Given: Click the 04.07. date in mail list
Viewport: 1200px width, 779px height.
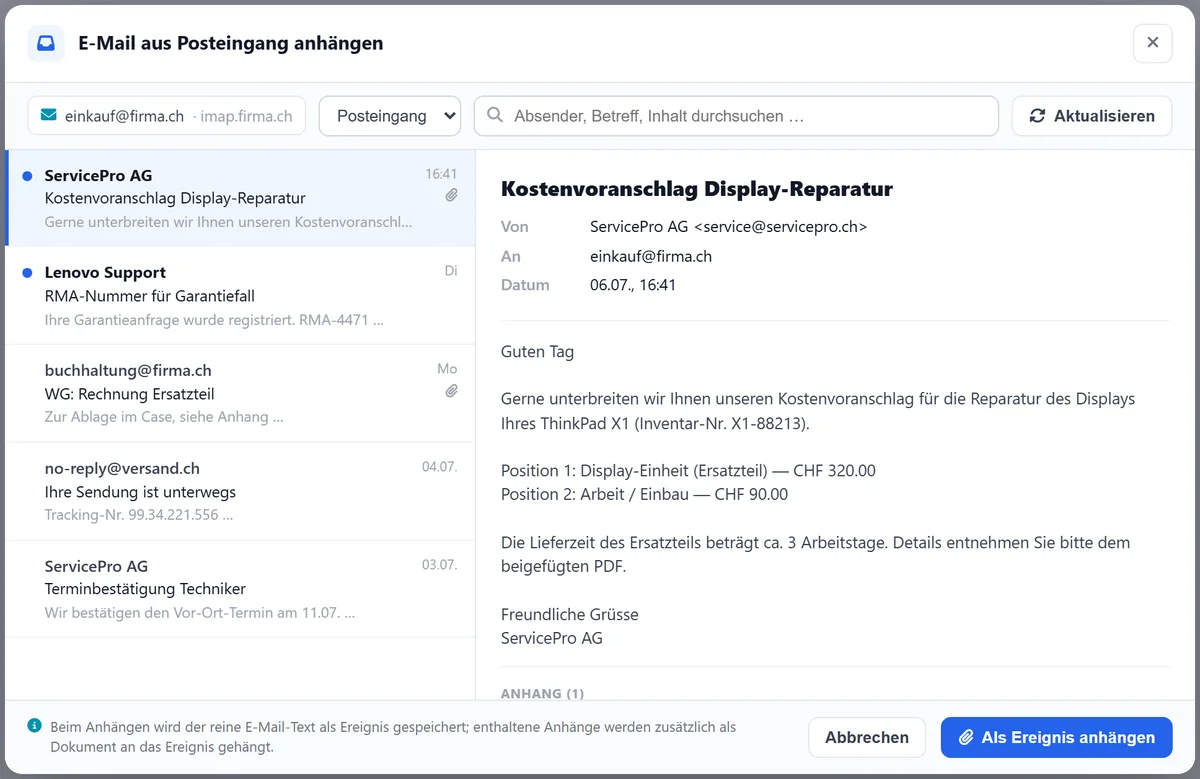Looking at the screenshot, I should 440,467.
